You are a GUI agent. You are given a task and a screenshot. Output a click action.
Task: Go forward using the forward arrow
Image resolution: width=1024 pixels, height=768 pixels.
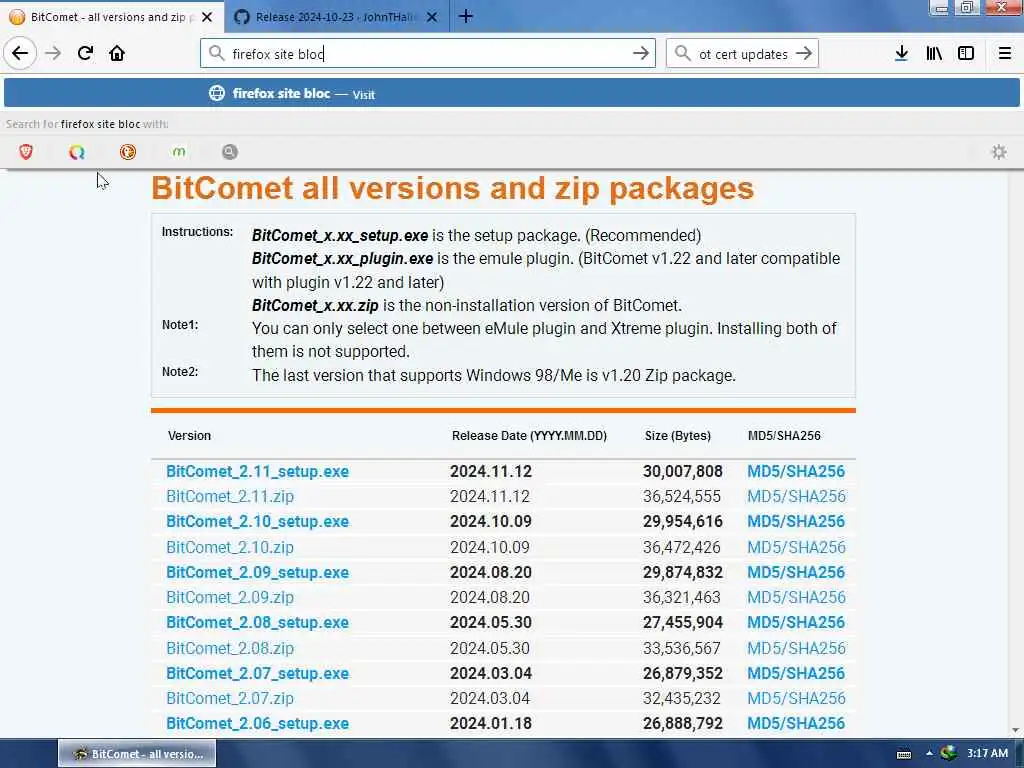pos(53,53)
